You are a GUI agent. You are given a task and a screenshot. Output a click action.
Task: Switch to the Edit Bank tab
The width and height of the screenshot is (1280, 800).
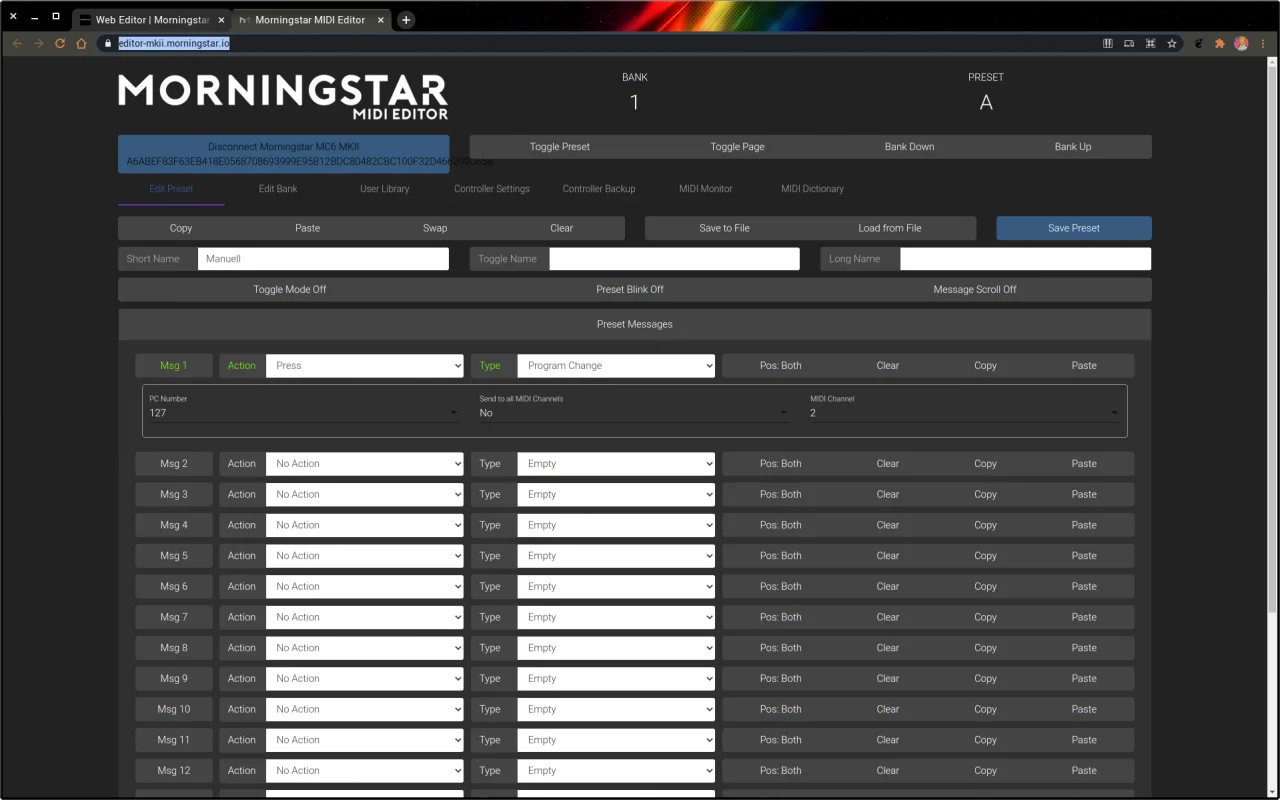278,189
